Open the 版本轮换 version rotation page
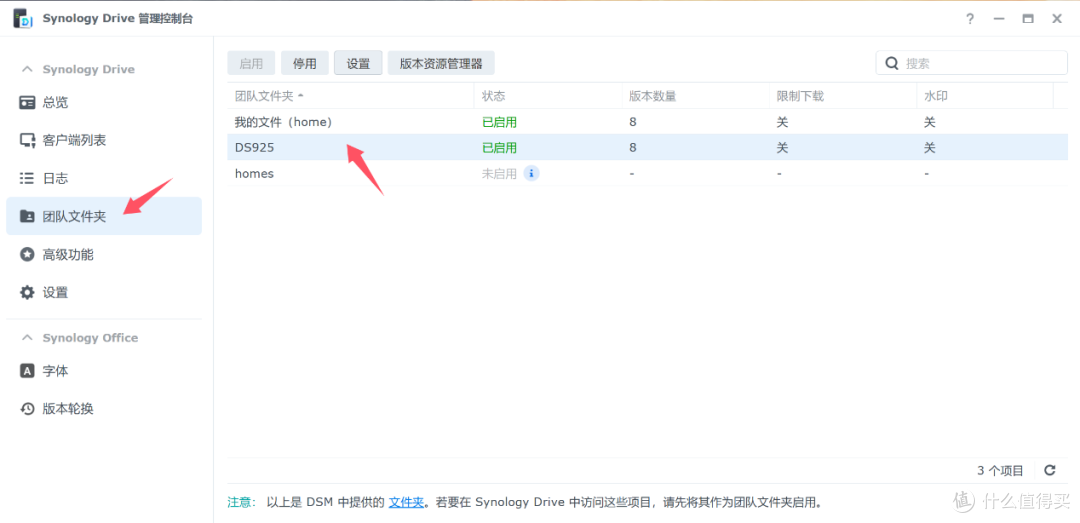This screenshot has width=1080, height=523. [x=103, y=409]
